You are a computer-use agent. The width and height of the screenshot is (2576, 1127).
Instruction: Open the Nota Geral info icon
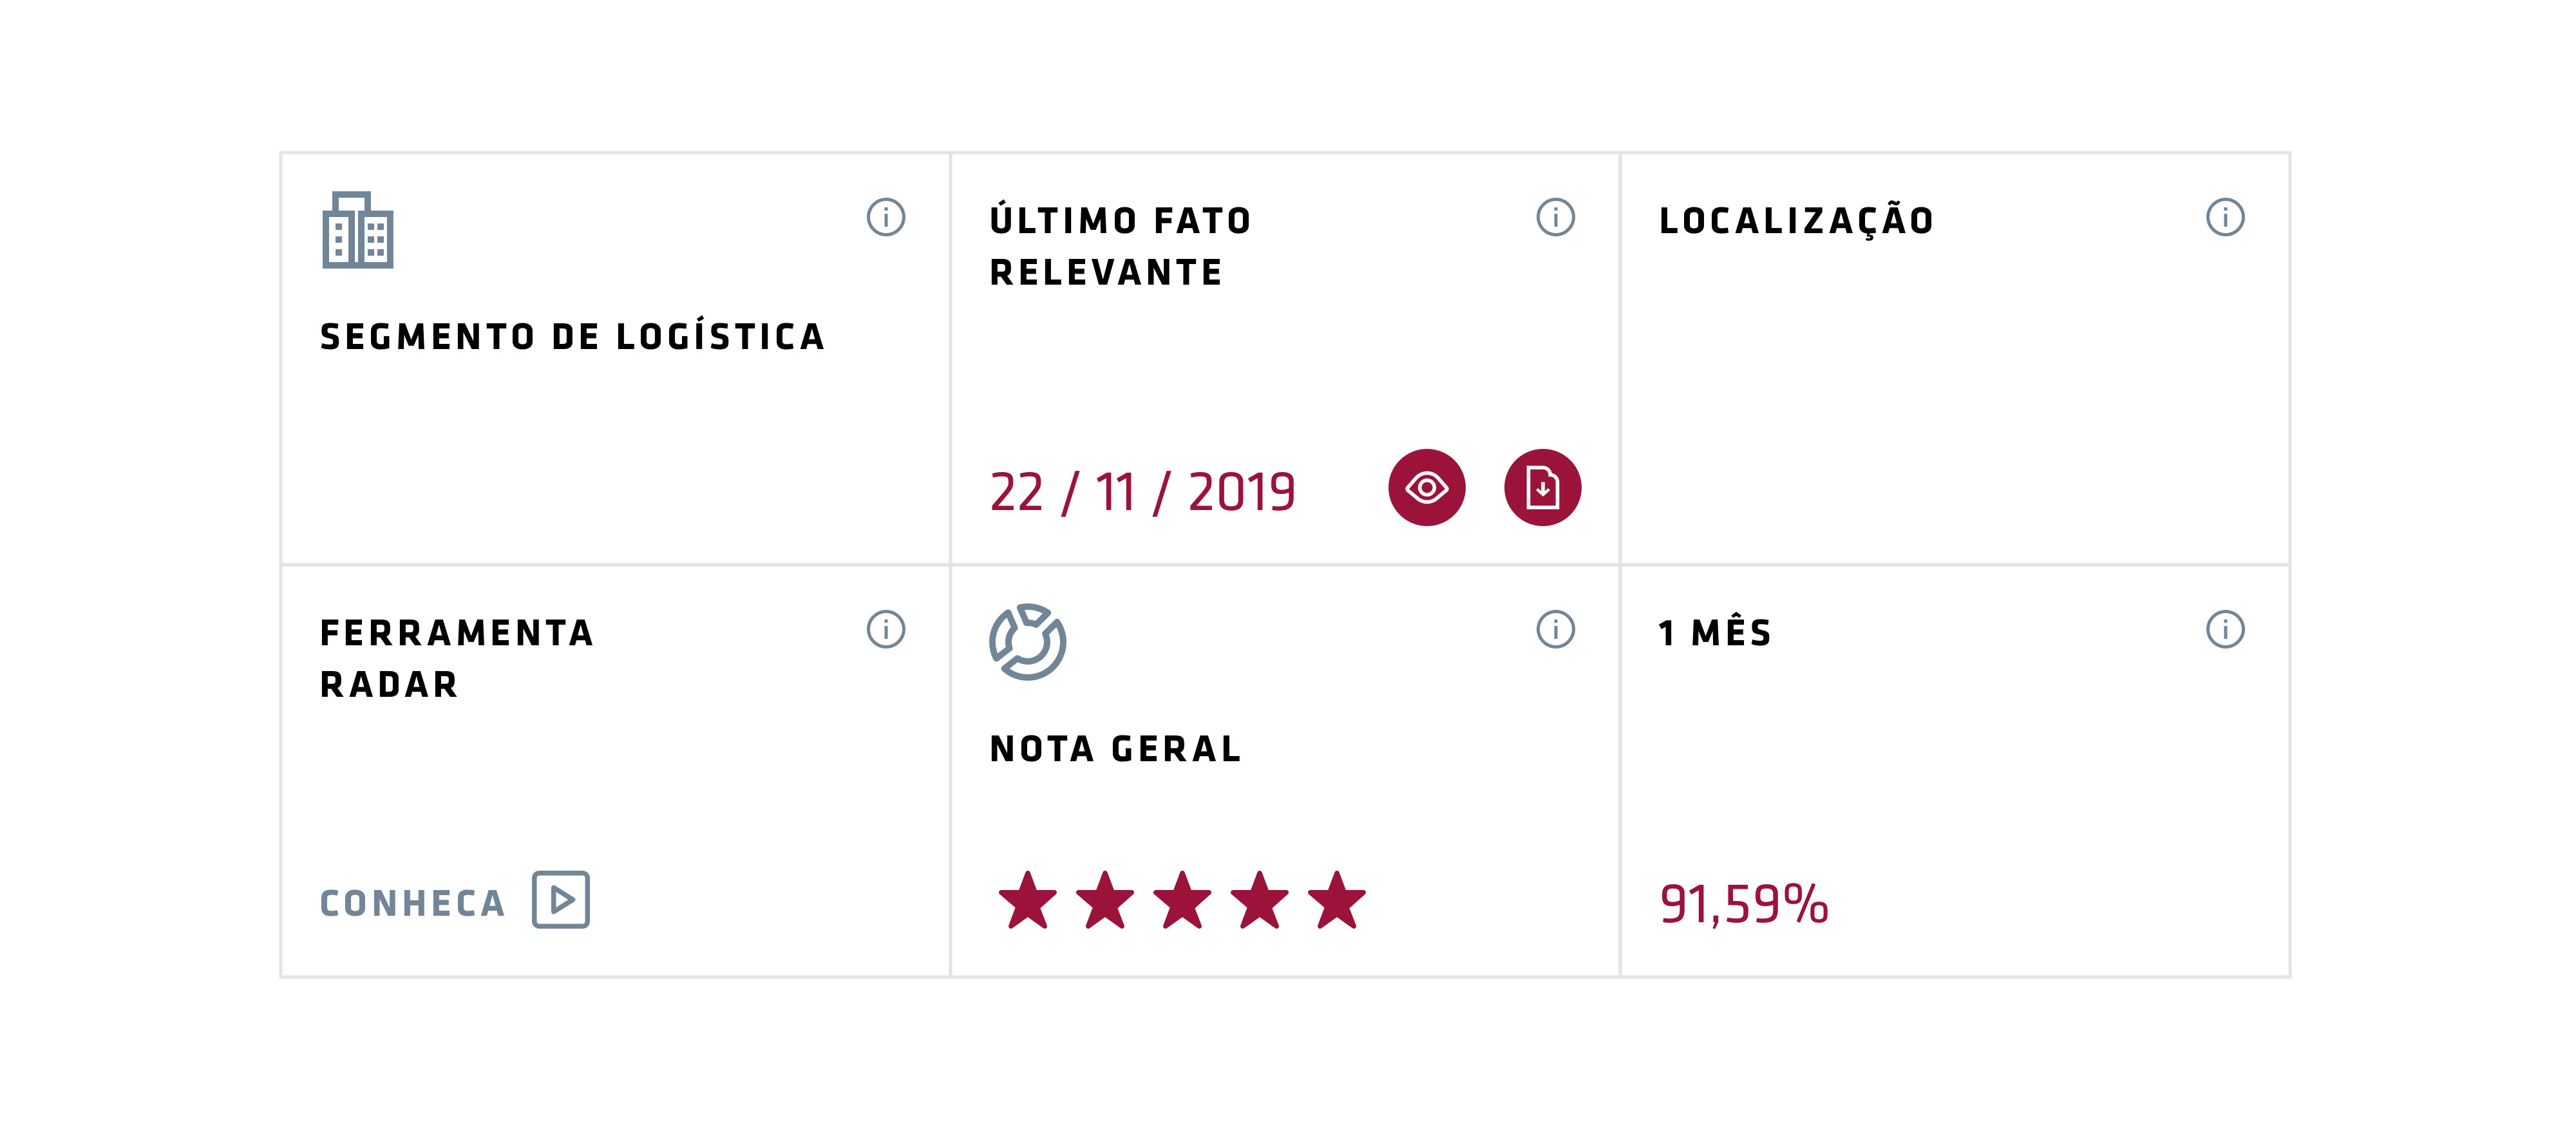(x=1555, y=629)
